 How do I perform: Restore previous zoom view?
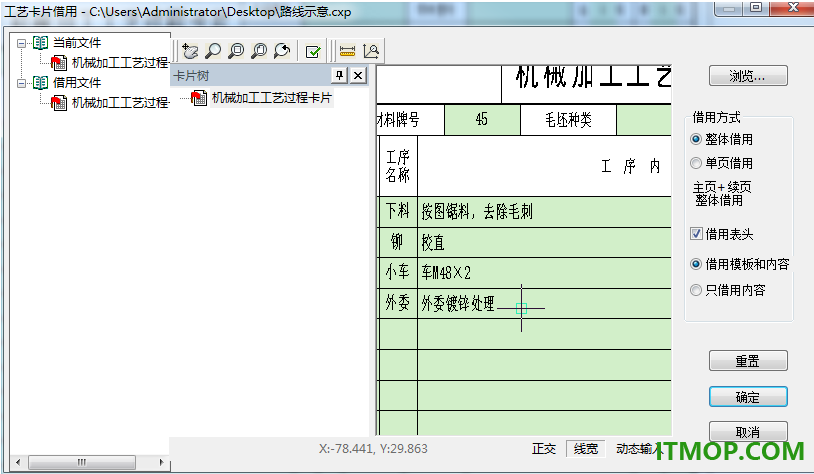coord(282,51)
